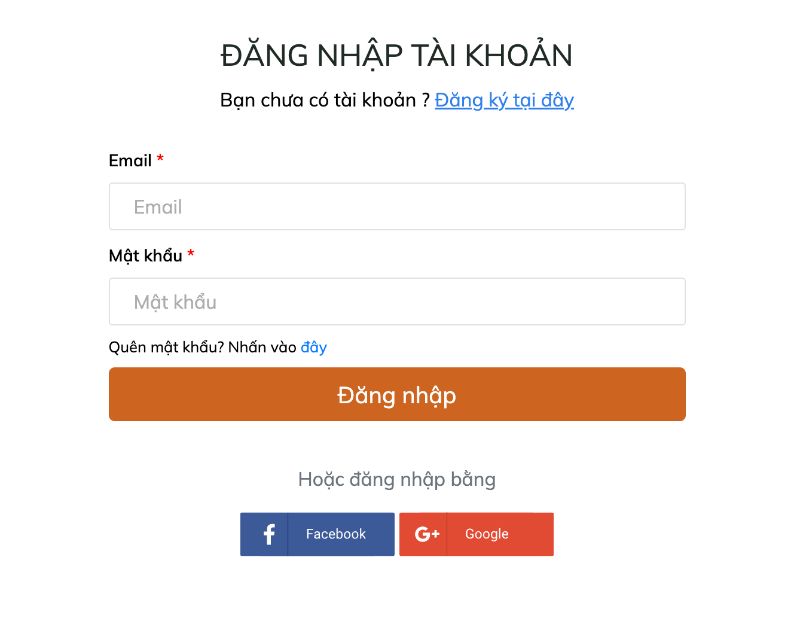
Task: Sign in using the Facebook text button
Action: (x=336, y=534)
